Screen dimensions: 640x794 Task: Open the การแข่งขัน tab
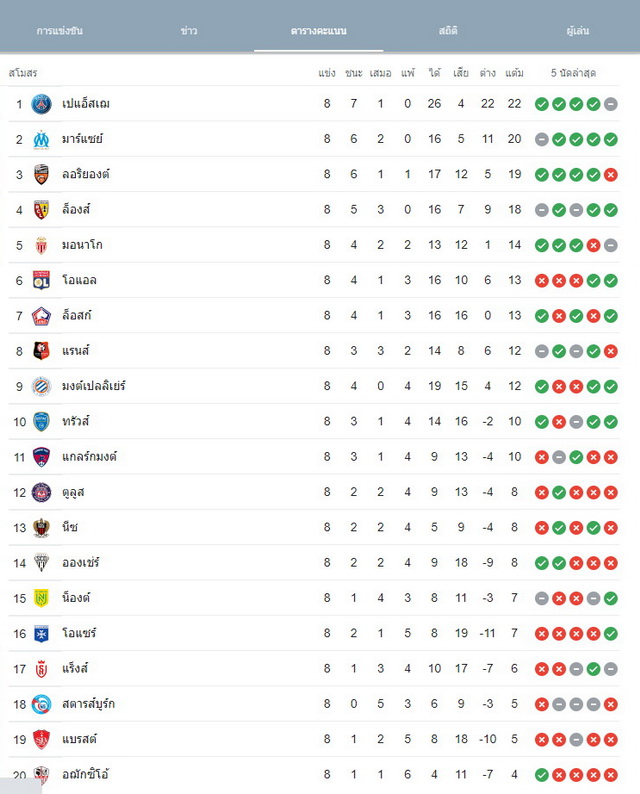click(60, 31)
